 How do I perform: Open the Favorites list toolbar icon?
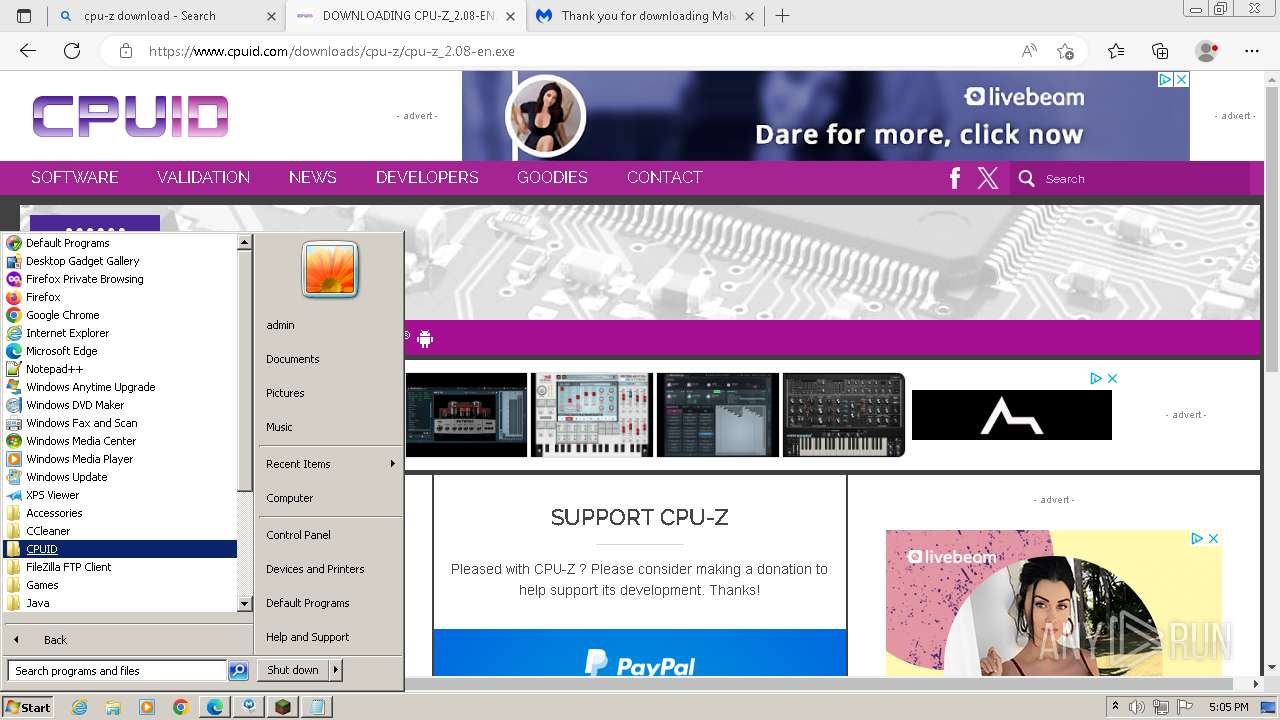pos(1116,51)
